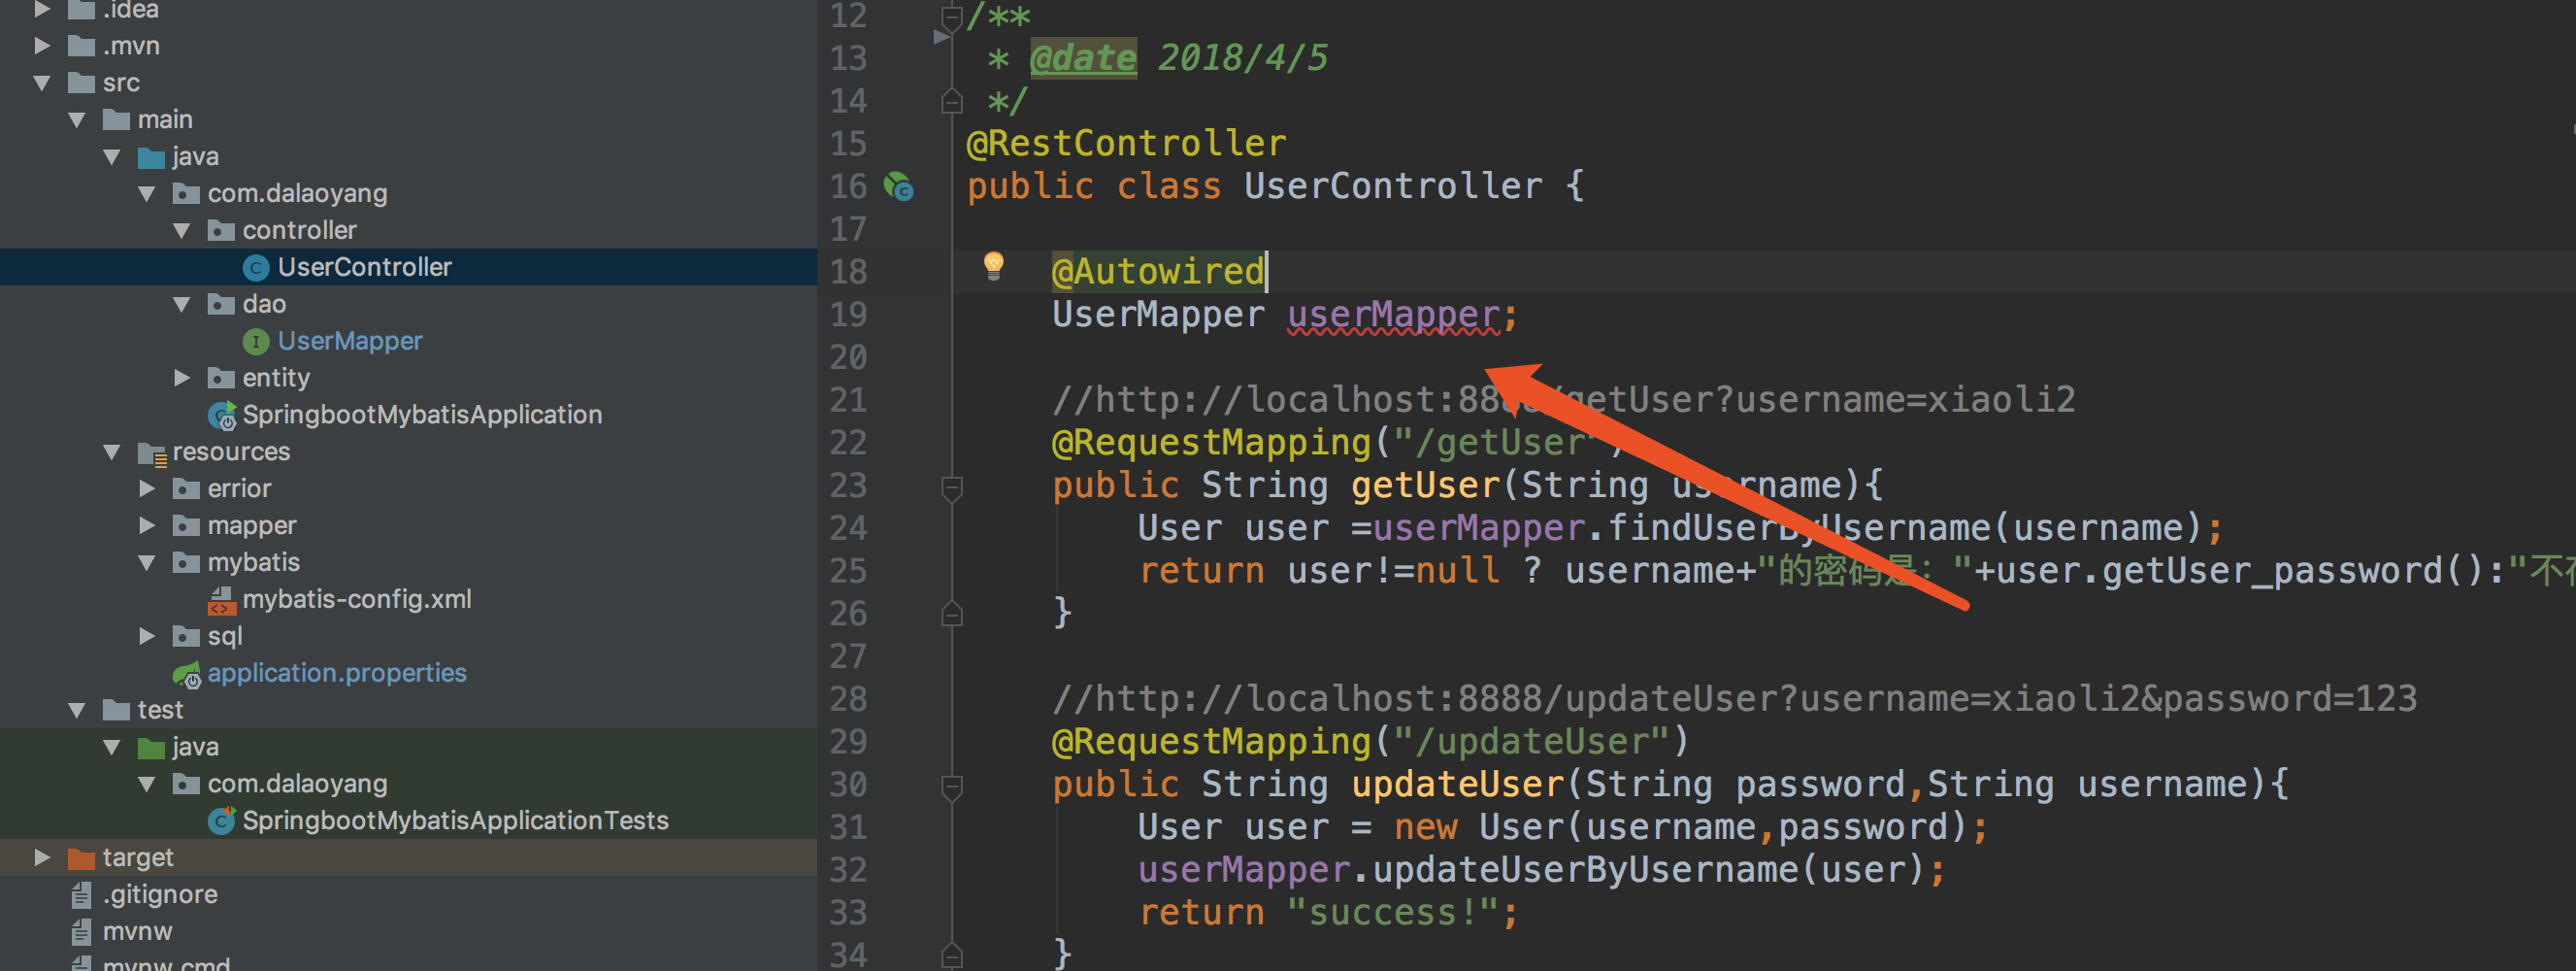The height and width of the screenshot is (971, 2576).
Task: Expand the entity package folder
Action: 182,378
